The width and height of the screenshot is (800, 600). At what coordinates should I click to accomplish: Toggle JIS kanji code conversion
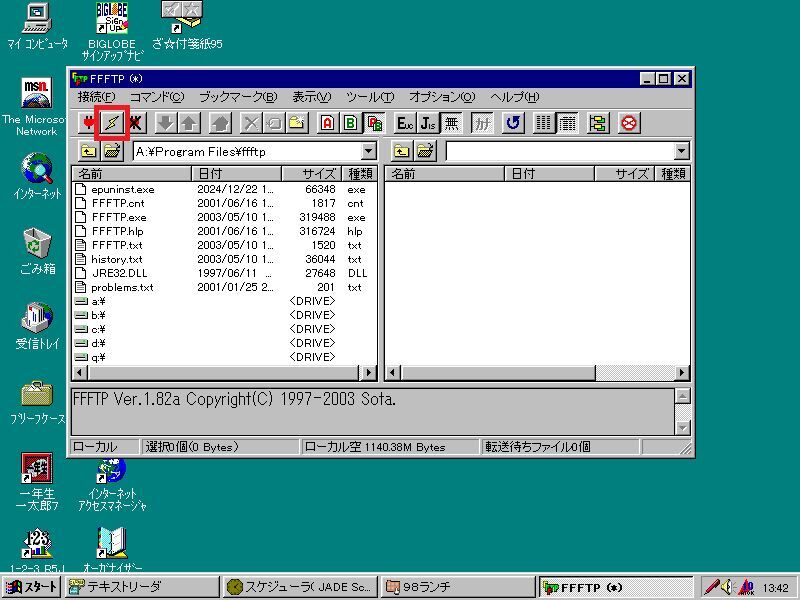428,123
